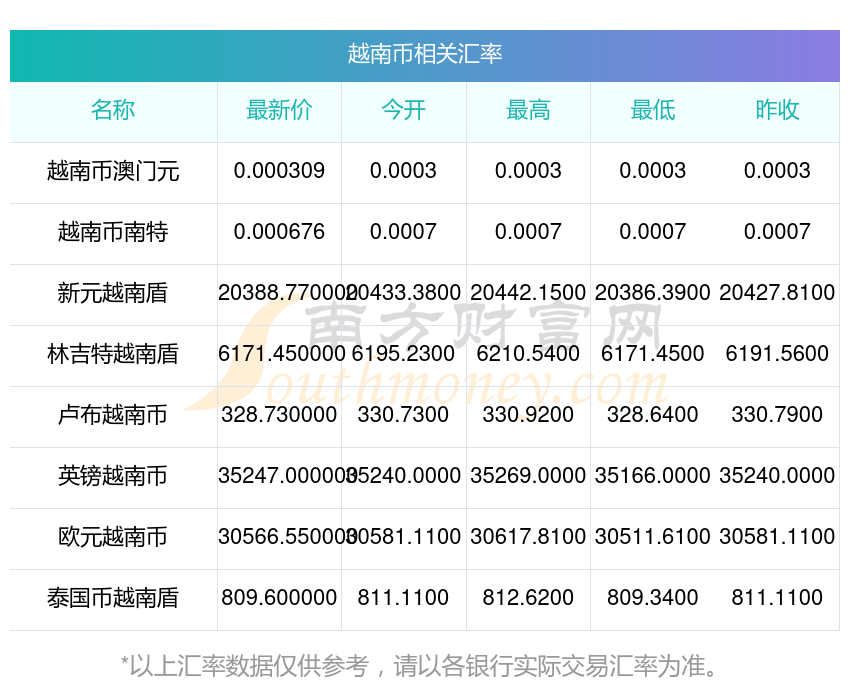The height and width of the screenshot is (698, 850).
Task: Click today's open 6195.2300
Action: click(x=403, y=354)
